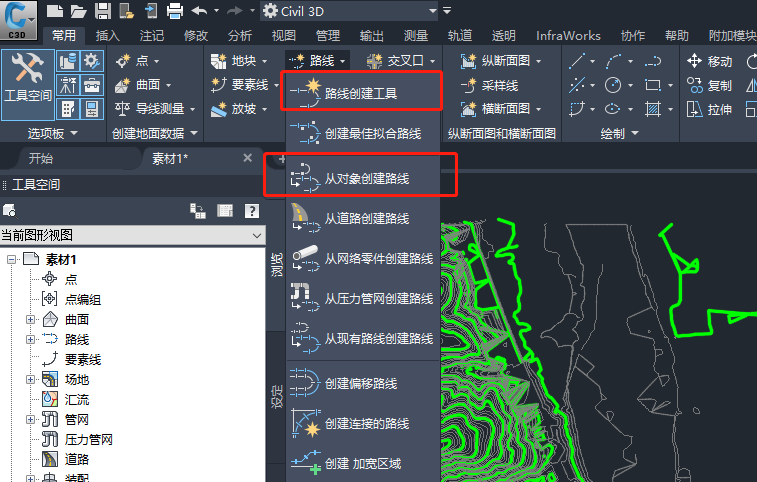Image resolution: width=757 pixels, height=482 pixels.
Task: Switch to the 开始 document tab
Action: pos(41,158)
